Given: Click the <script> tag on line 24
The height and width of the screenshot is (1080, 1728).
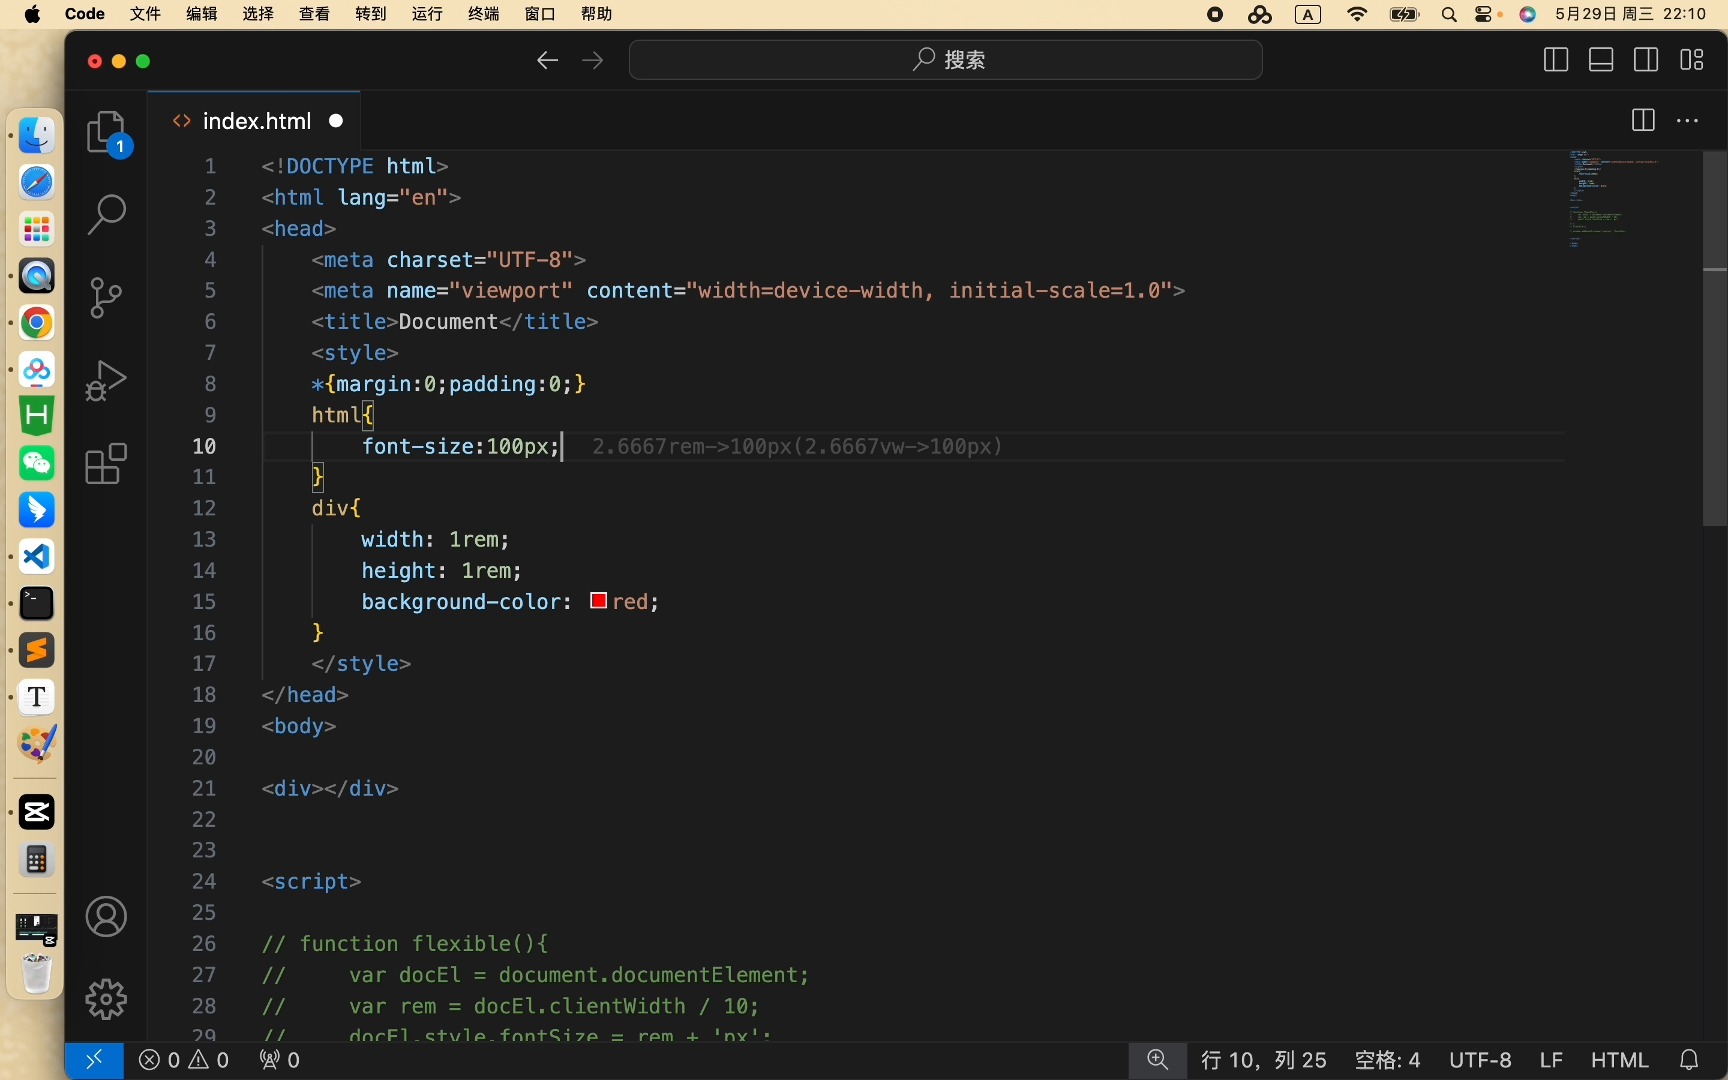Looking at the screenshot, I should click(311, 881).
